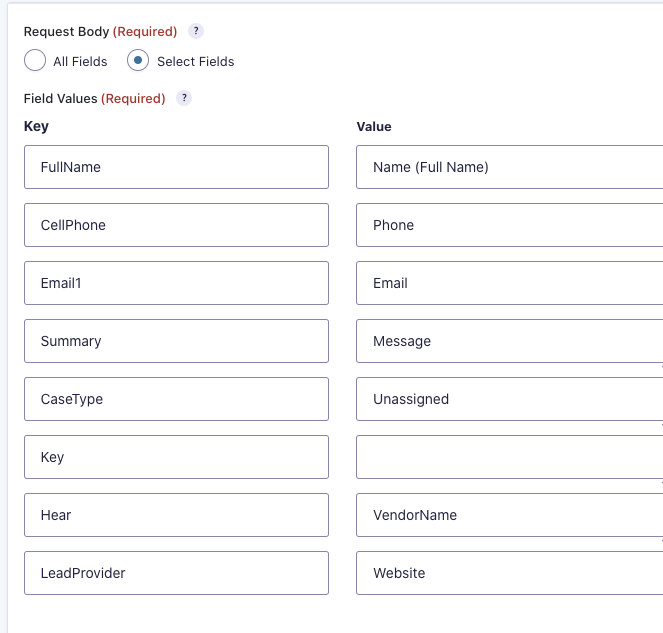Click the Summary key field
This screenshot has height=633, width=663.
click(176, 341)
